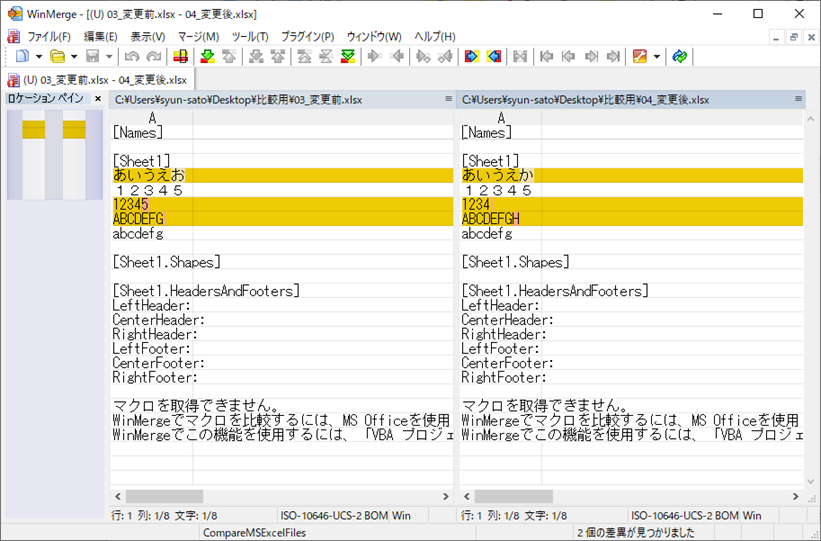Open the マージ(M) menu

(x=198, y=36)
